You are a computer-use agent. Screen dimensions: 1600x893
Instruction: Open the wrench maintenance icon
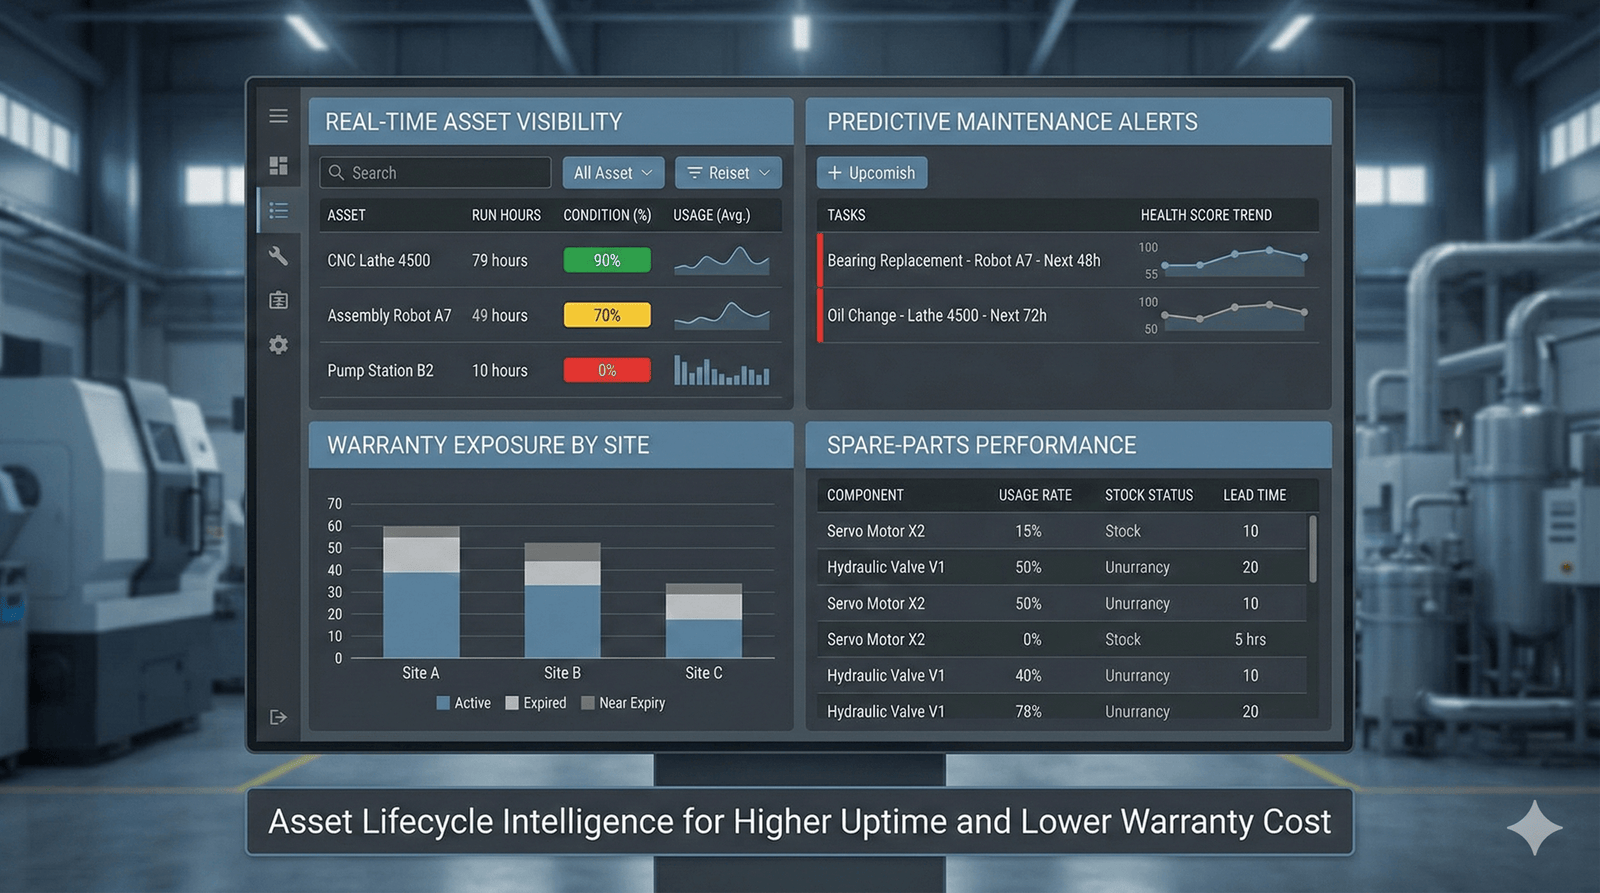pyautogui.click(x=278, y=256)
